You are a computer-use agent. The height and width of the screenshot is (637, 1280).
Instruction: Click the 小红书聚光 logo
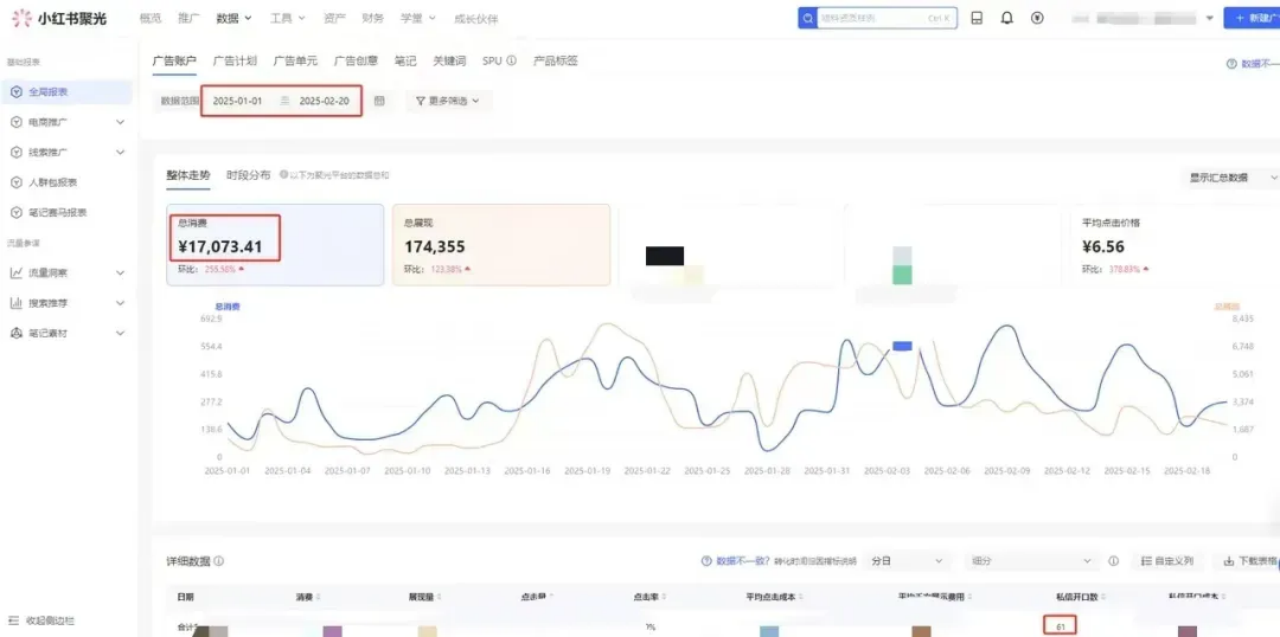tap(59, 18)
